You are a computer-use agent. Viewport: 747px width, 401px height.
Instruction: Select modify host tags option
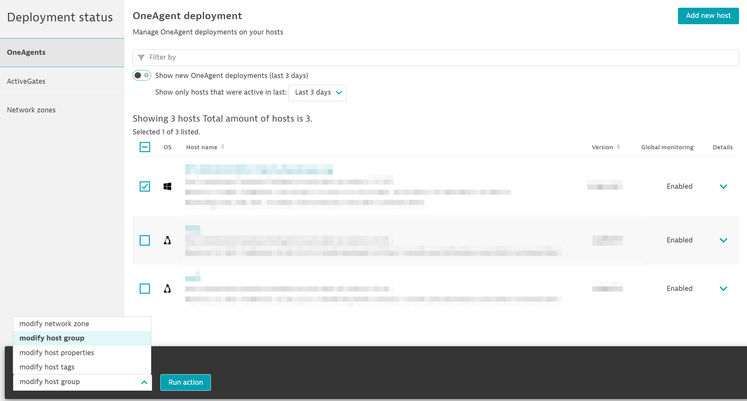[x=82, y=367]
